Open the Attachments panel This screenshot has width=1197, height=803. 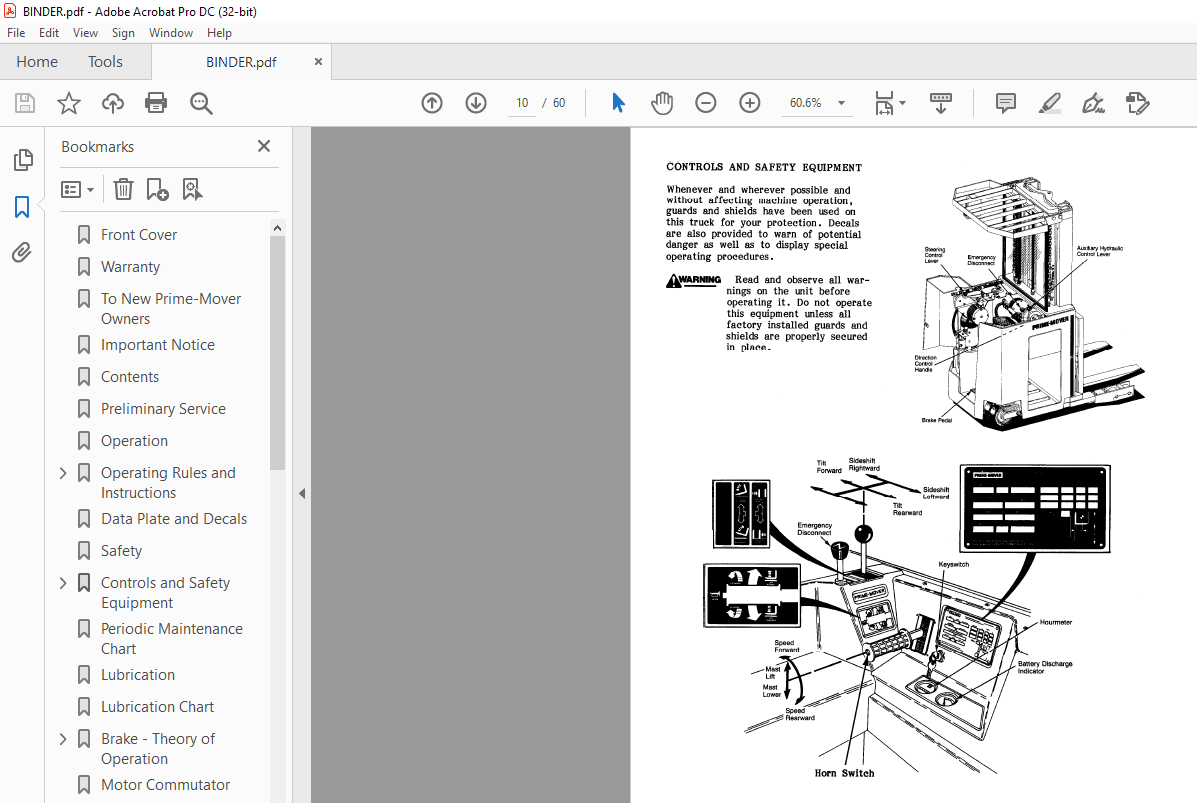click(22, 252)
